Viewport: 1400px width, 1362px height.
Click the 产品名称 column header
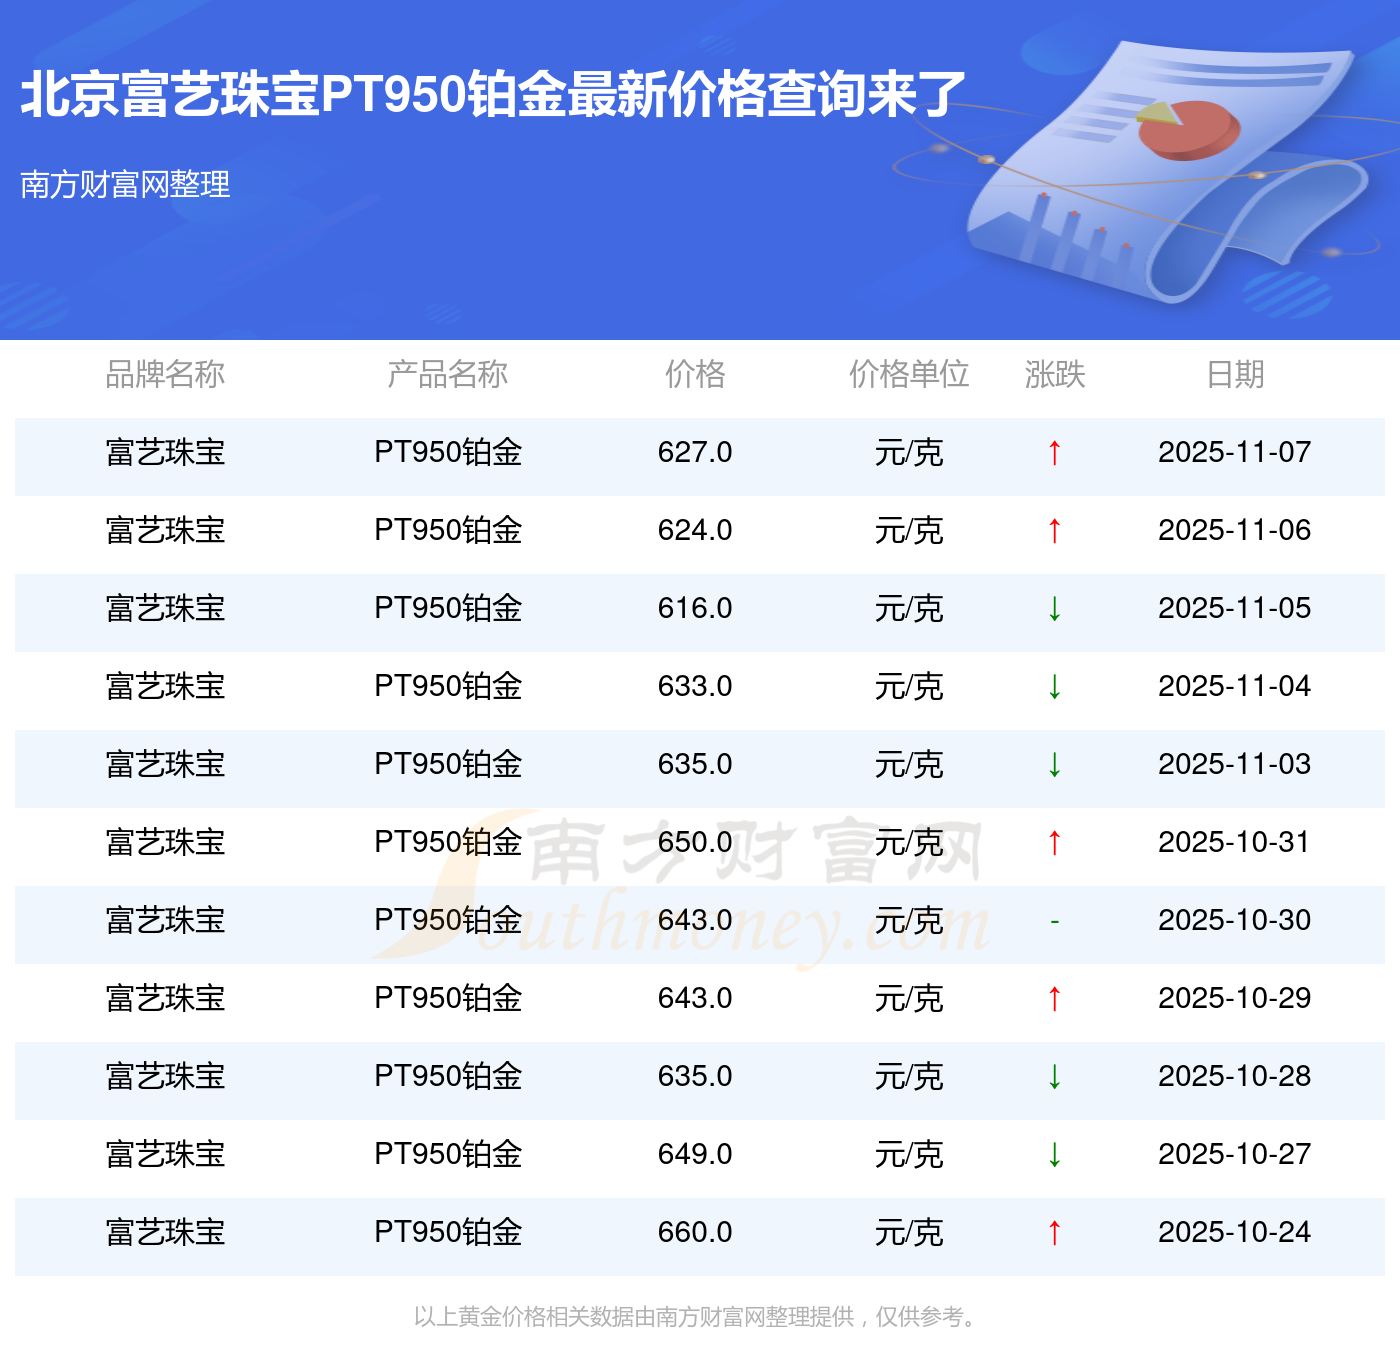pyautogui.click(x=448, y=375)
